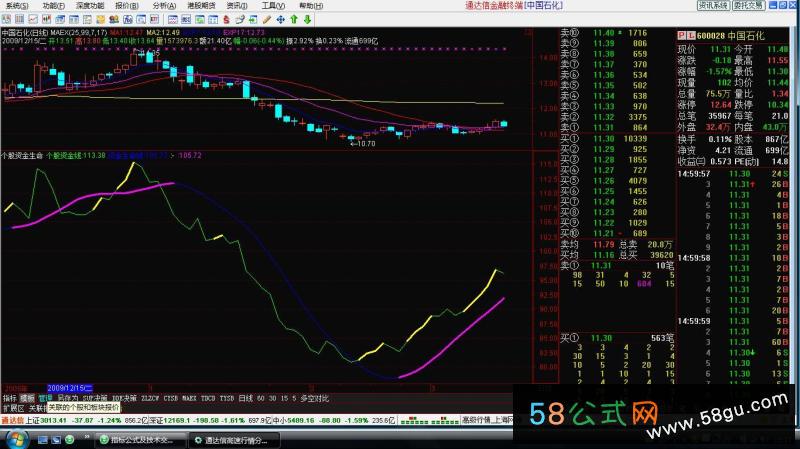Click the yellow folder toolbar icon
The height and width of the screenshot is (449, 800).
[x=101, y=19]
